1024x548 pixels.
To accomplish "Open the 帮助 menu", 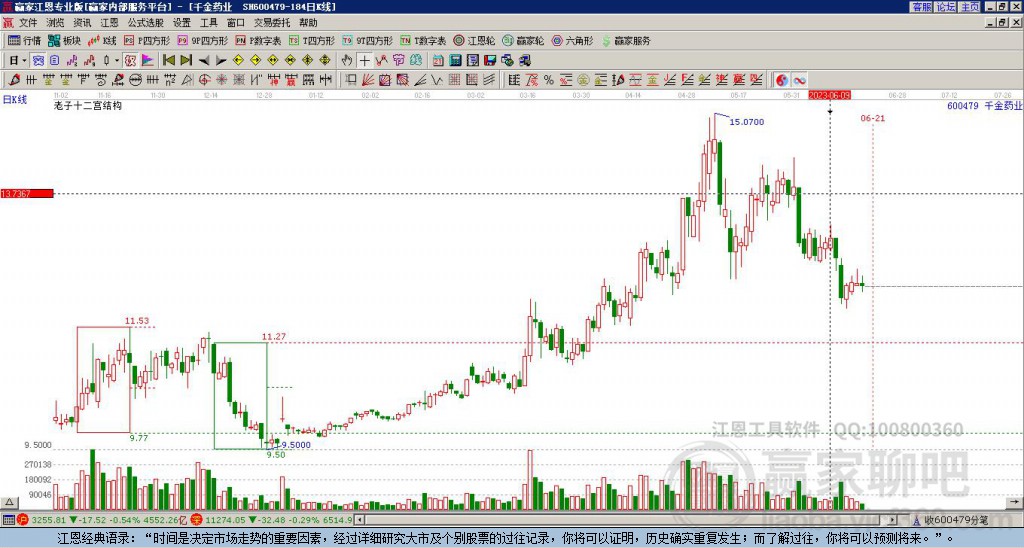I will pos(308,23).
